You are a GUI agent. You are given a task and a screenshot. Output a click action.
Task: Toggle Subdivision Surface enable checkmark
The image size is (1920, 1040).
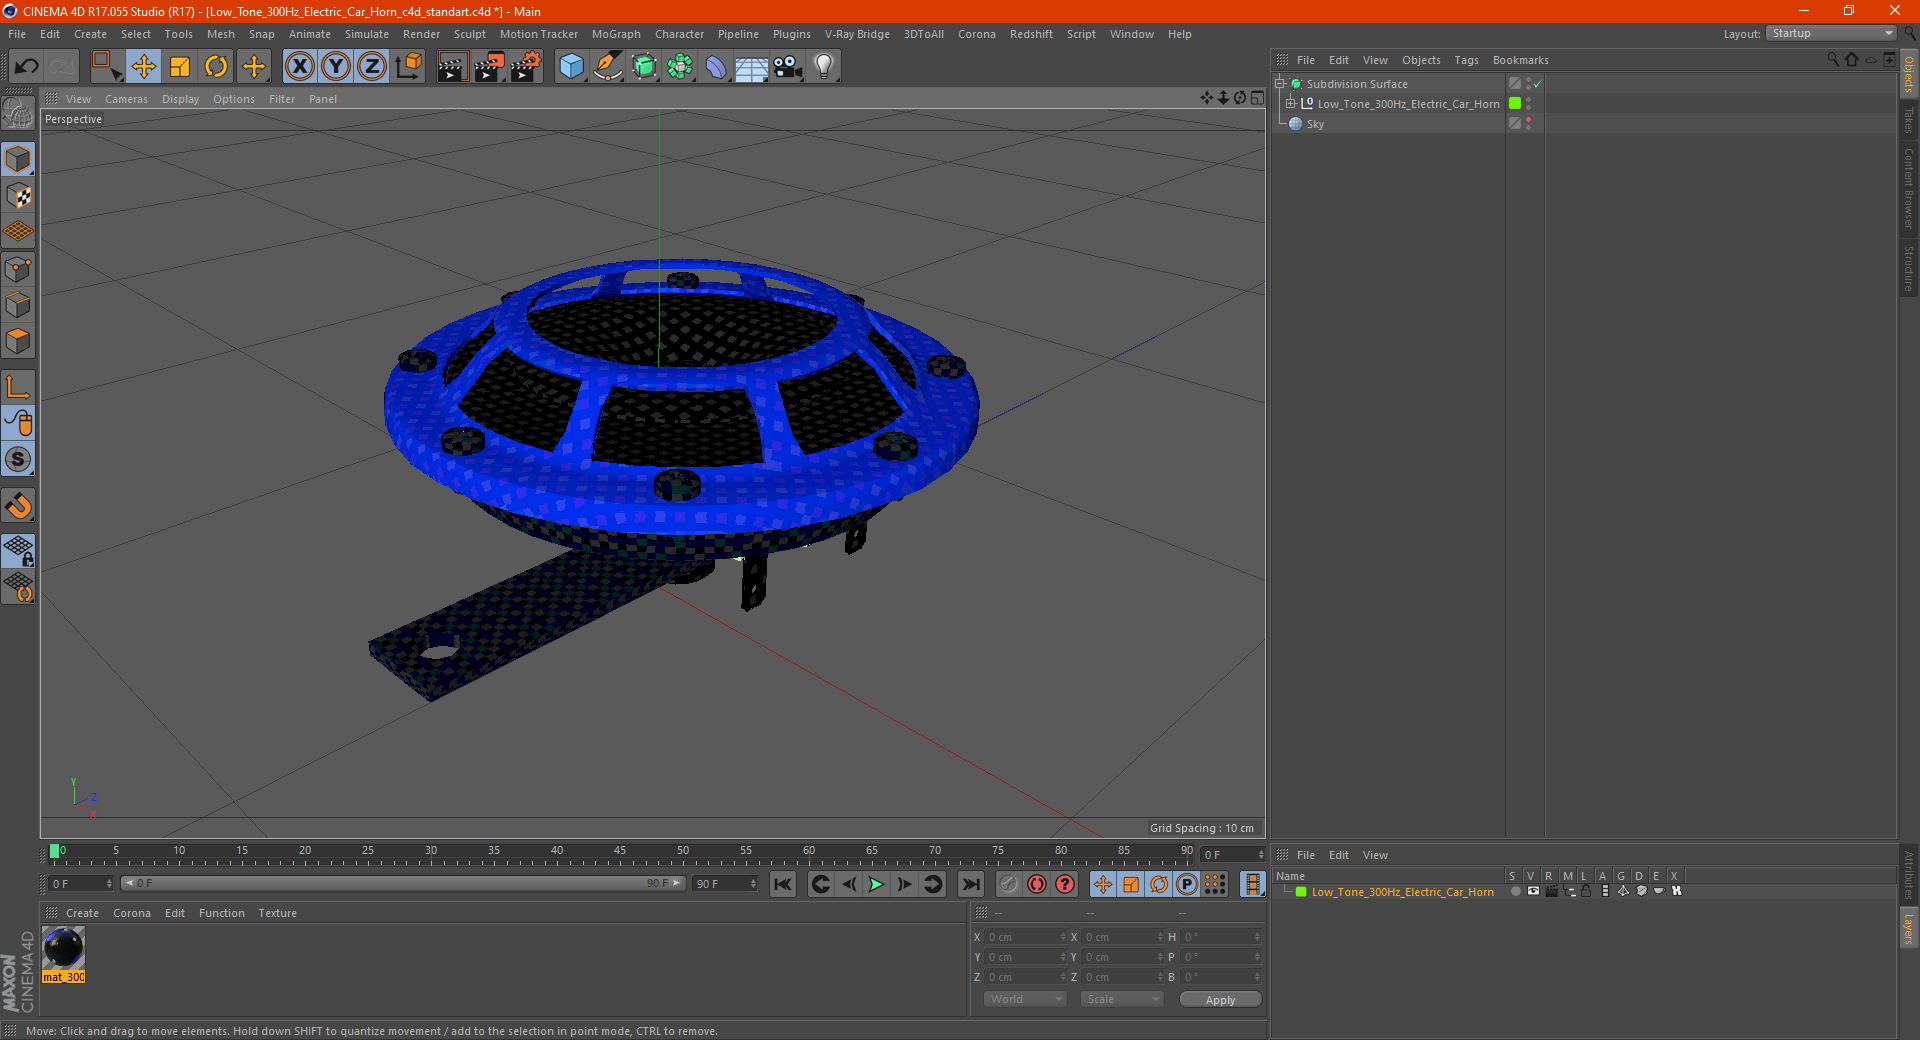click(x=1538, y=84)
